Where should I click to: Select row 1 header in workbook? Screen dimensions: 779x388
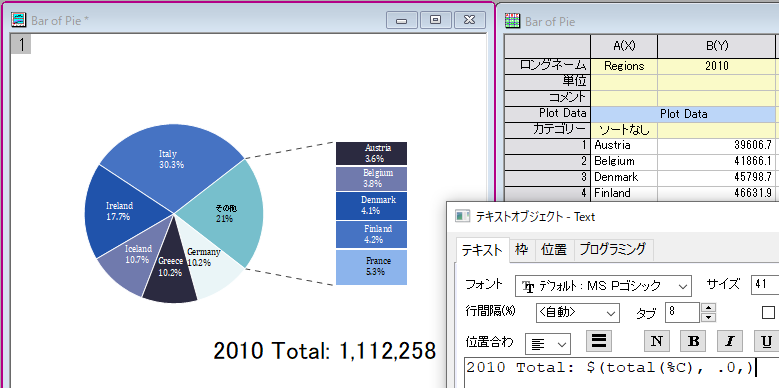[547, 146]
